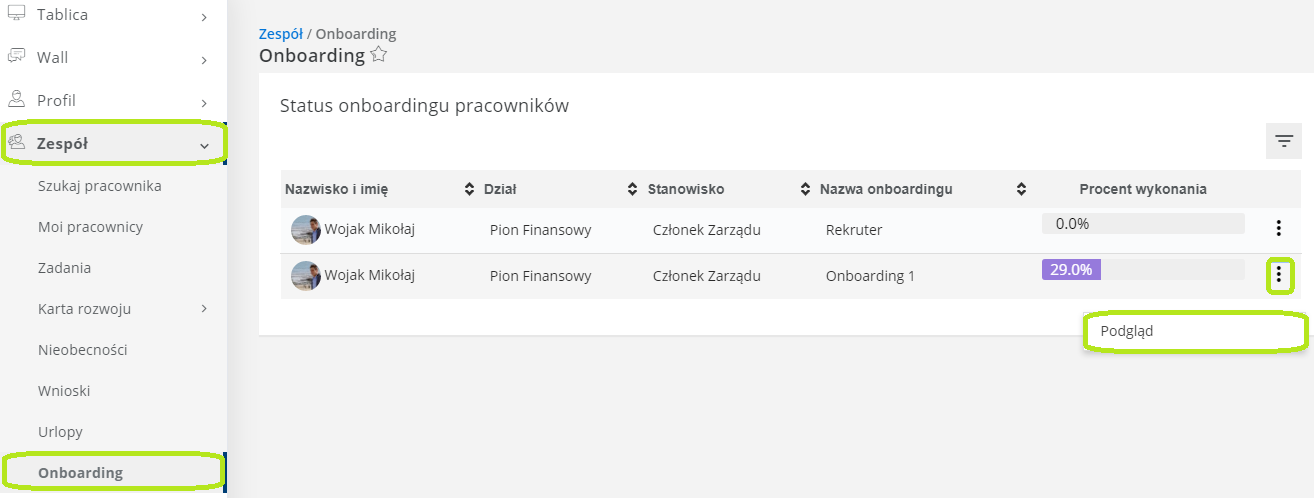Follow the Zespół breadcrumb link
Image resolution: width=1314 pixels, height=498 pixels.
tap(281, 34)
